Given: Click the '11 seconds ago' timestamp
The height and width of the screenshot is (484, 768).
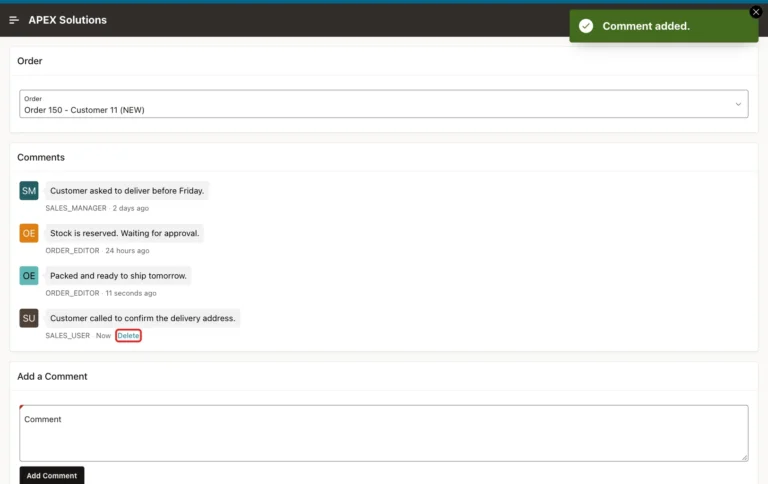Looking at the screenshot, I should [x=131, y=293].
